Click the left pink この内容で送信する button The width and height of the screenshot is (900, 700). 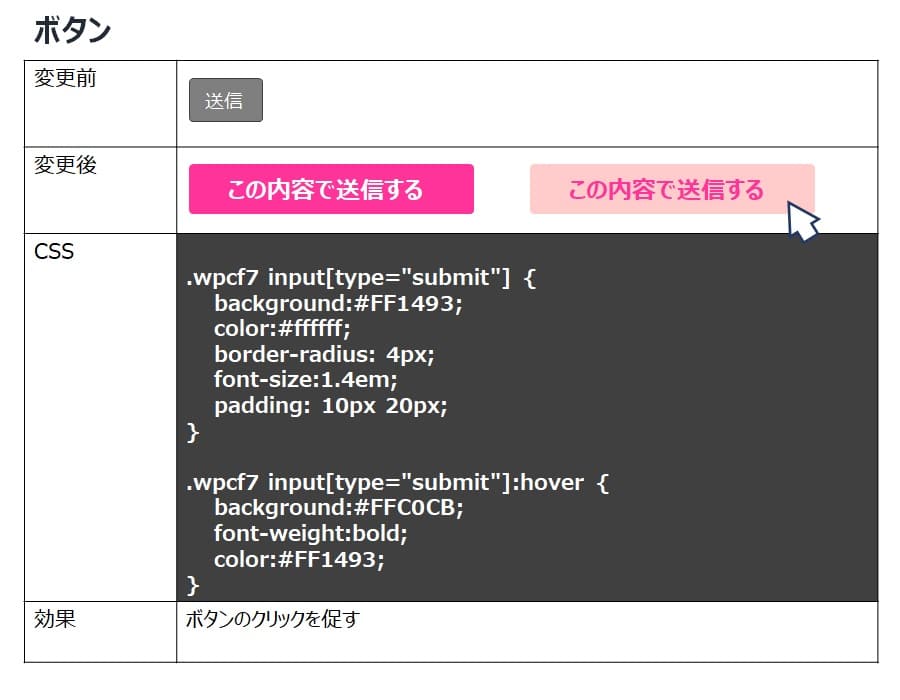331,188
